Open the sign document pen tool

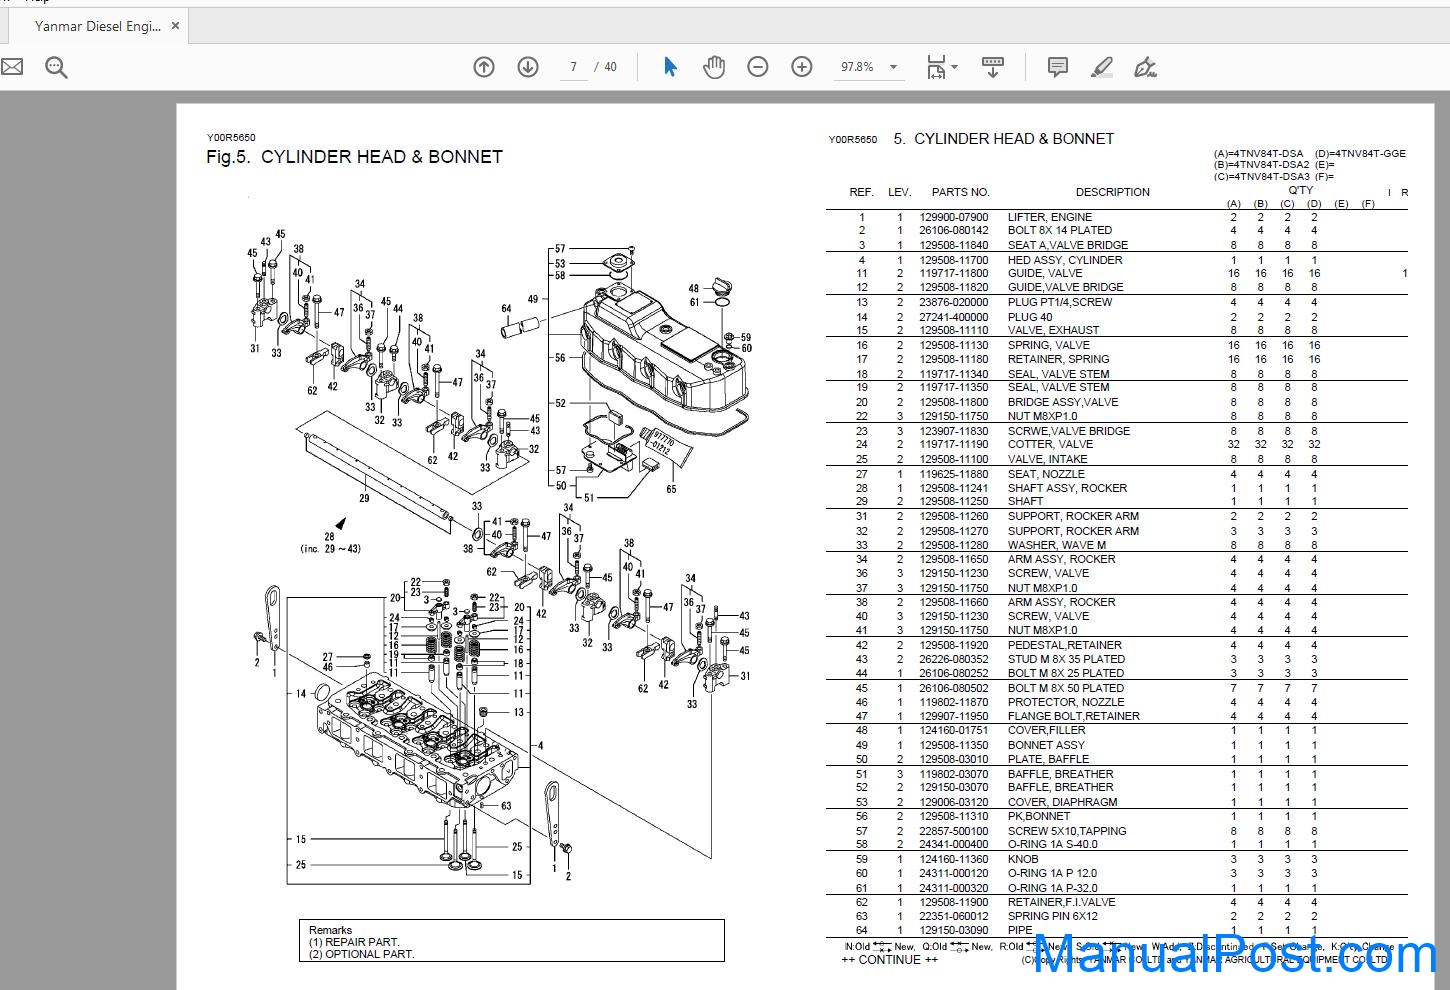pos(1146,67)
